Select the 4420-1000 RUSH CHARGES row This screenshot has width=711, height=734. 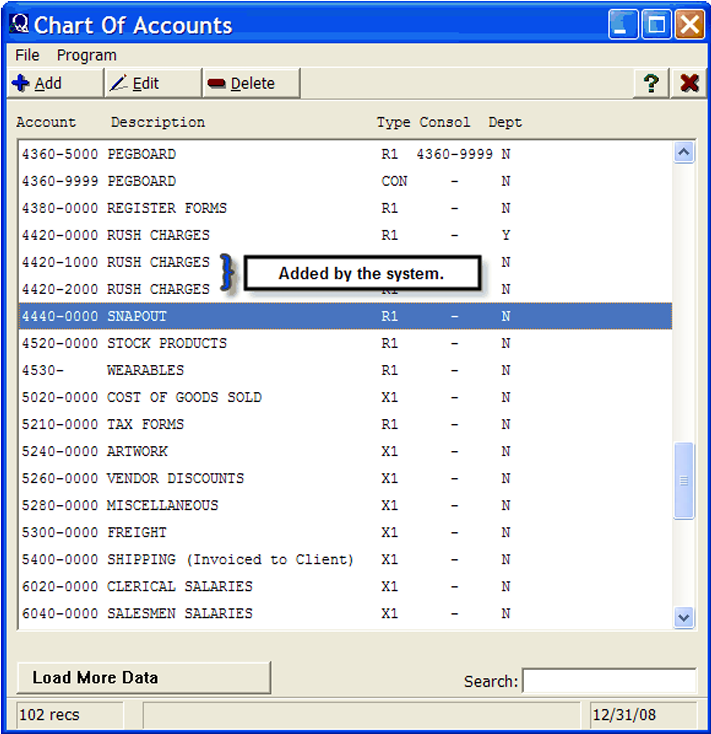tap(345, 262)
